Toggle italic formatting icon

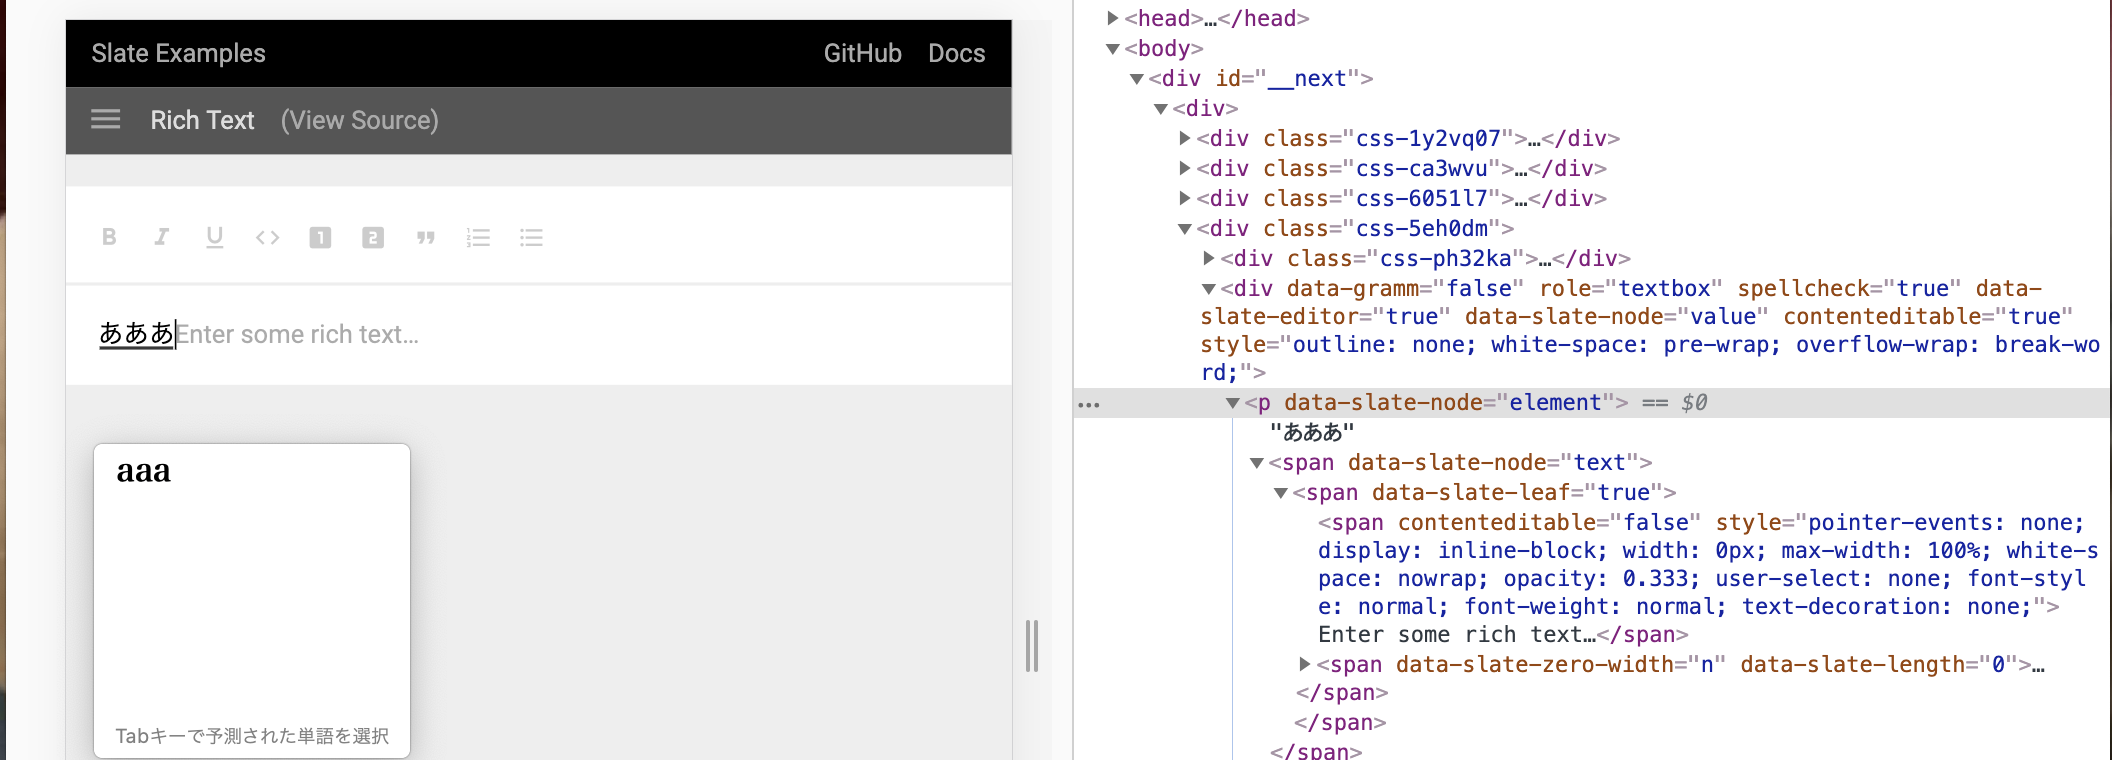tap(161, 237)
